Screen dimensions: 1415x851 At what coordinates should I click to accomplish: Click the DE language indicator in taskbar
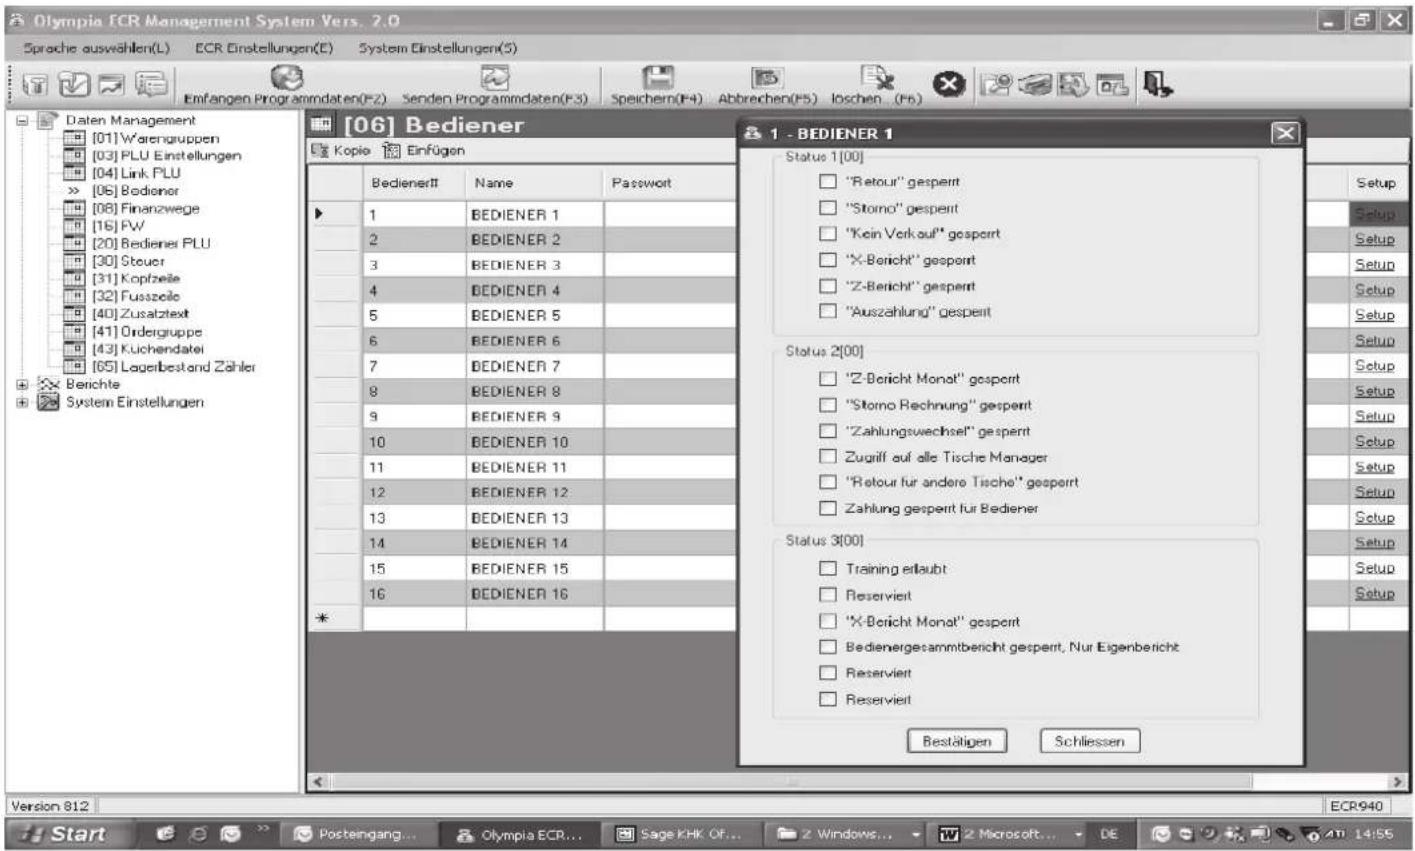pos(1109,833)
